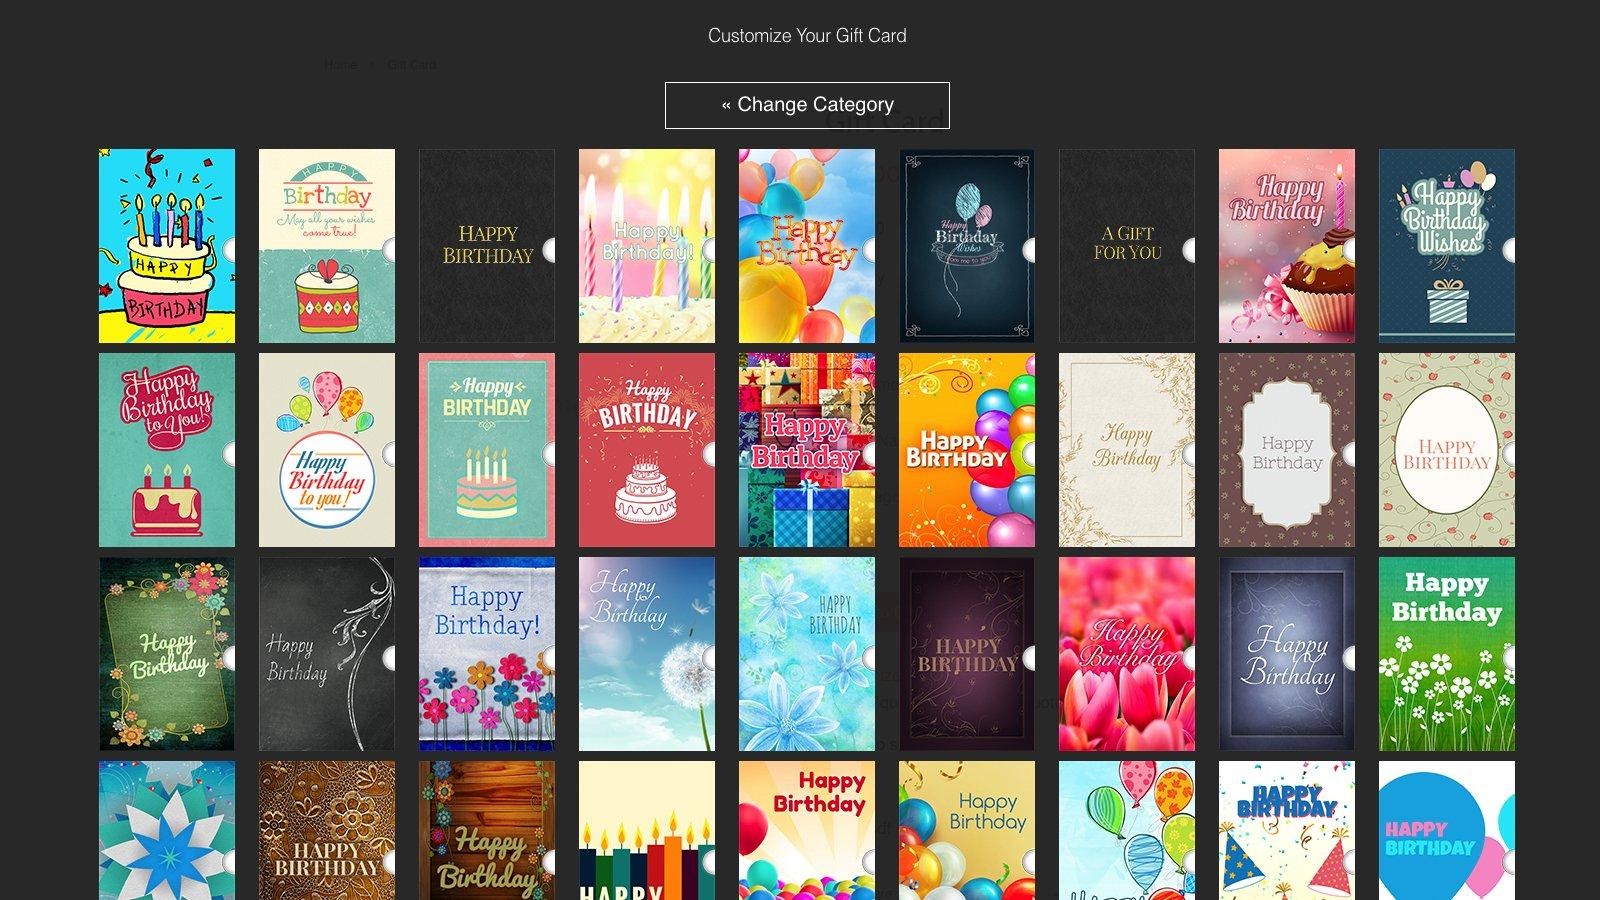The height and width of the screenshot is (900, 1600).
Task: Select the brown floral oval frame card
Action: tap(1286, 450)
